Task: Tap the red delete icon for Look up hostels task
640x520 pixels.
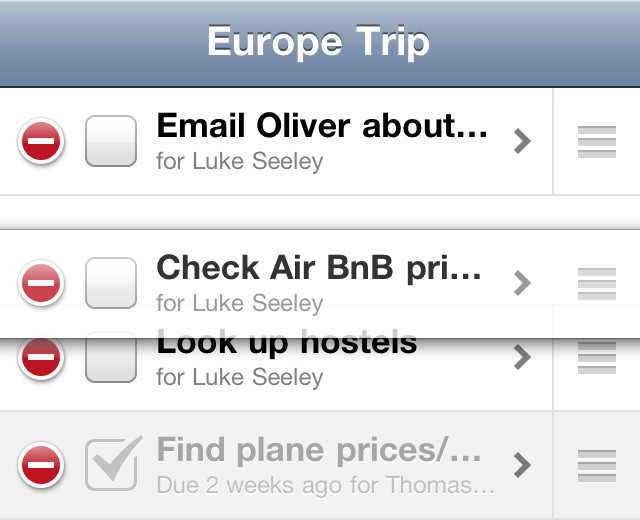Action: pos(41,359)
